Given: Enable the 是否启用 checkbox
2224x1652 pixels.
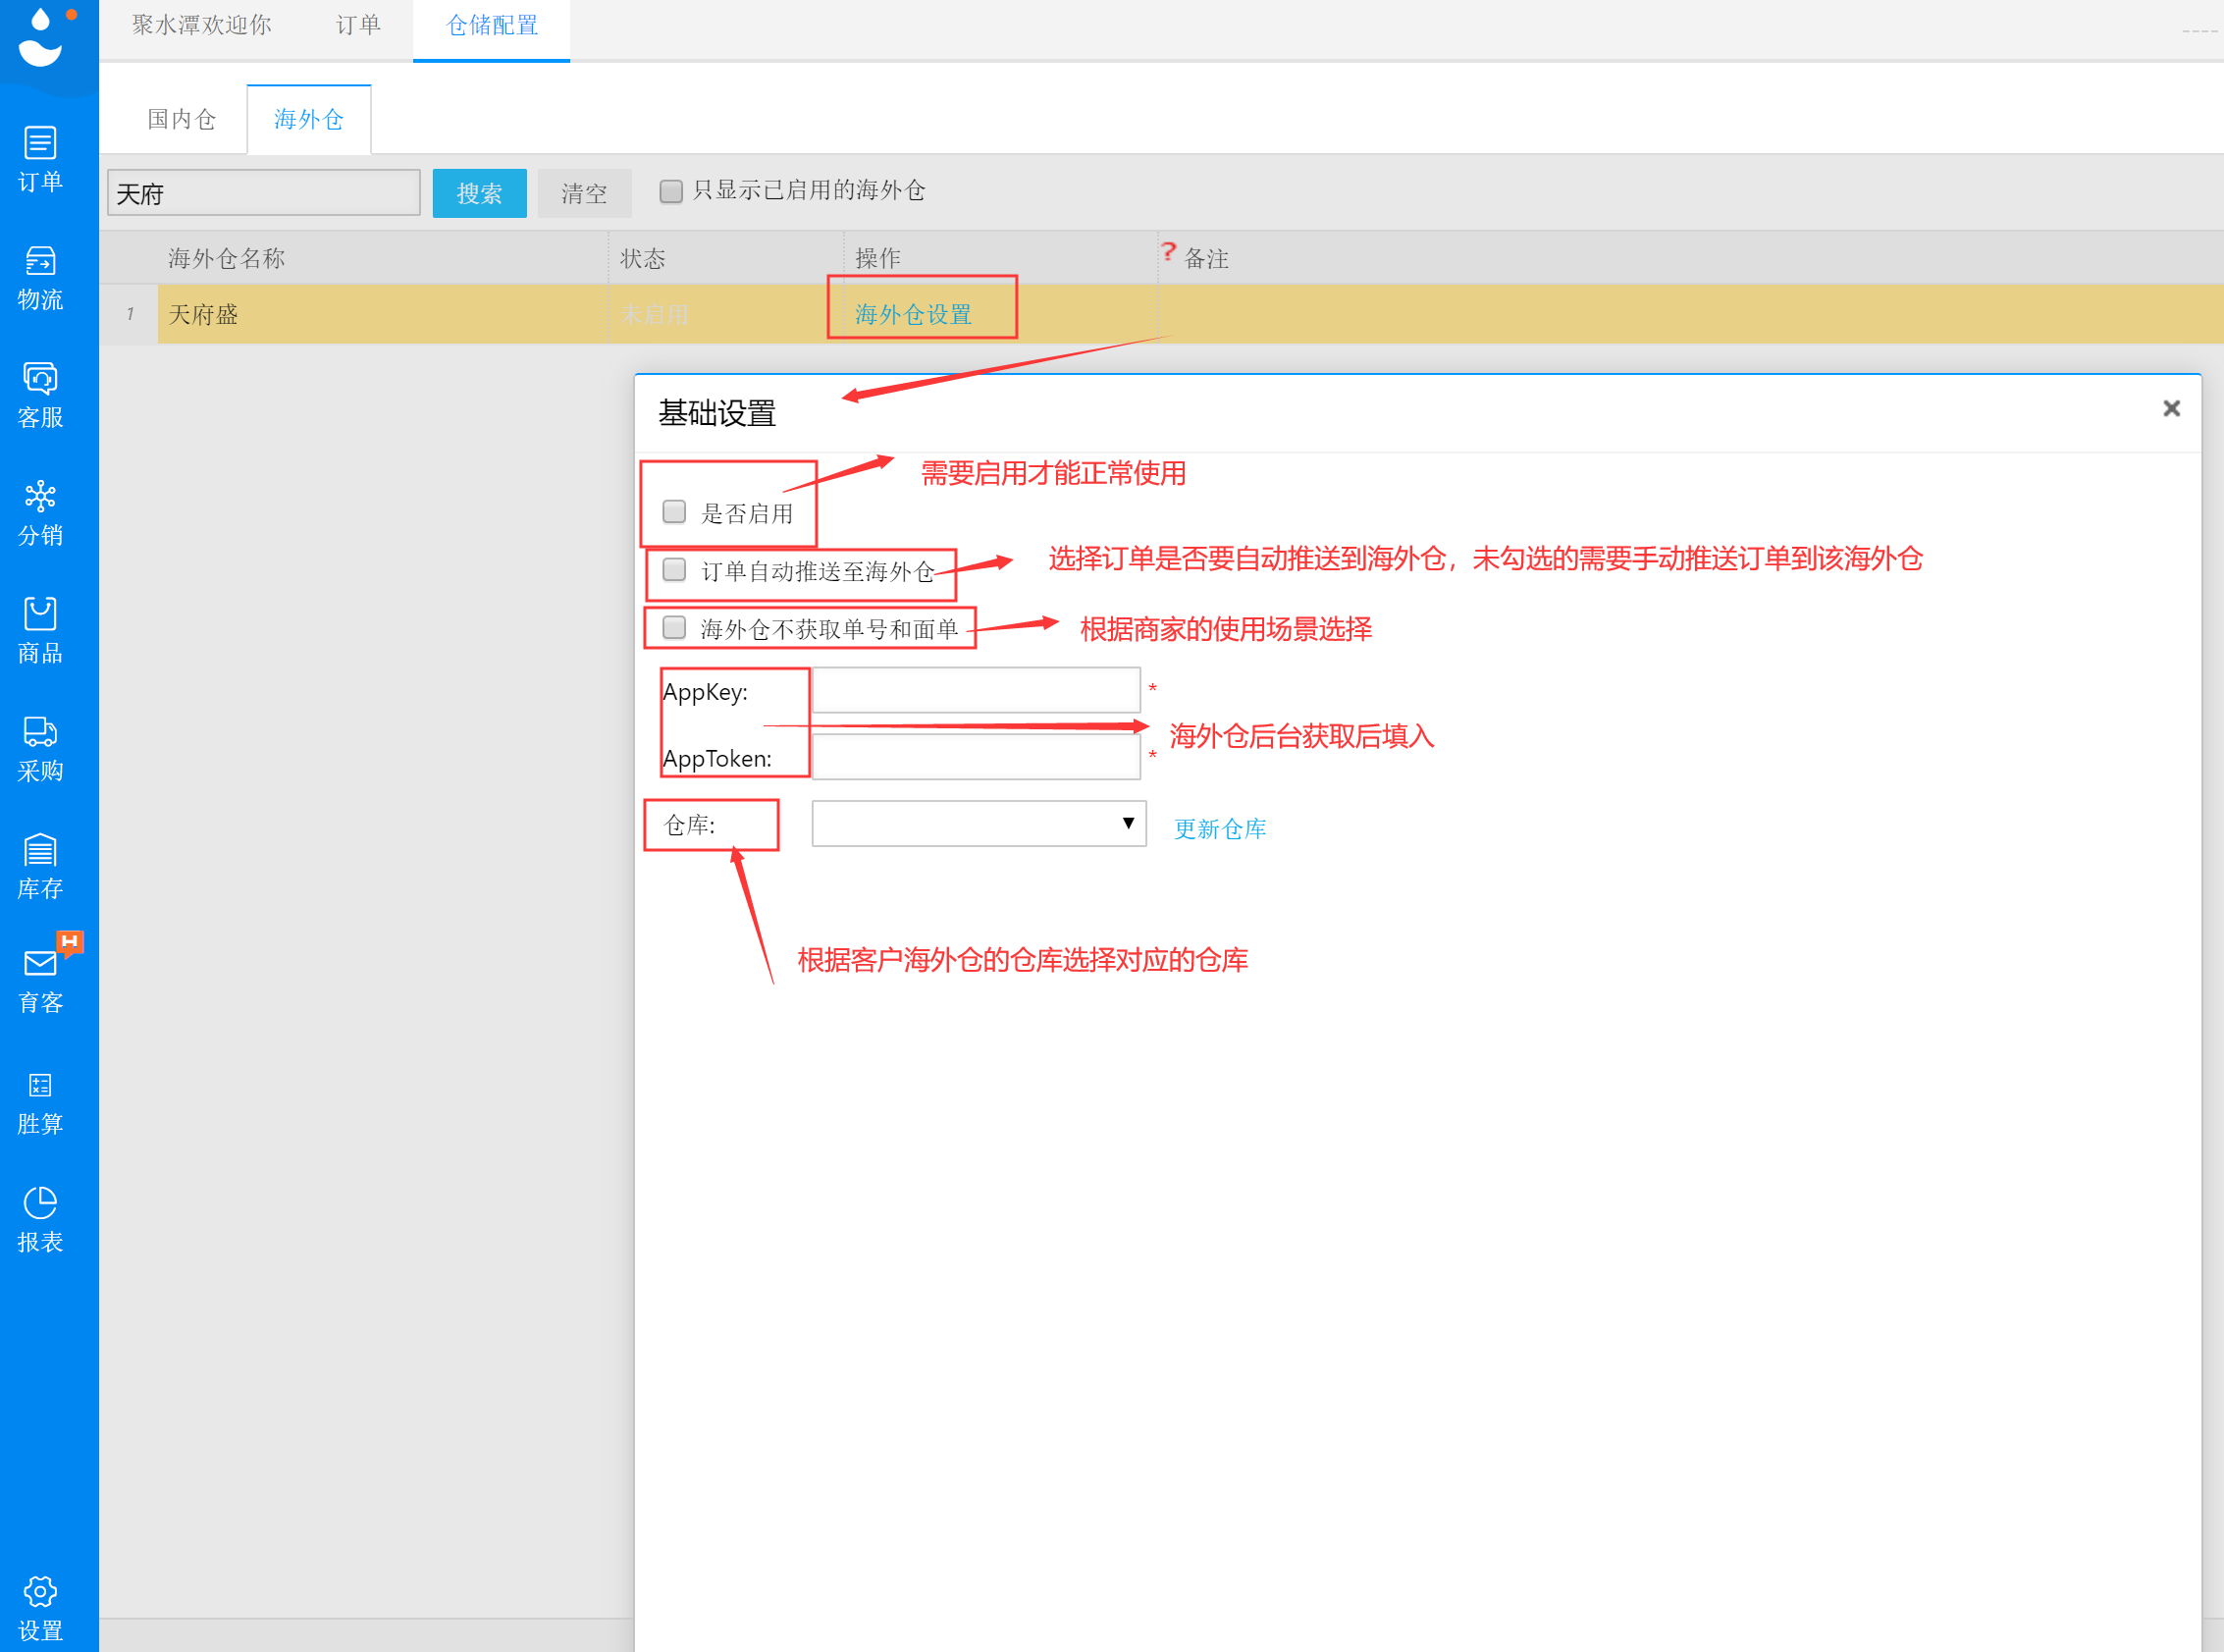Looking at the screenshot, I should coord(675,512).
